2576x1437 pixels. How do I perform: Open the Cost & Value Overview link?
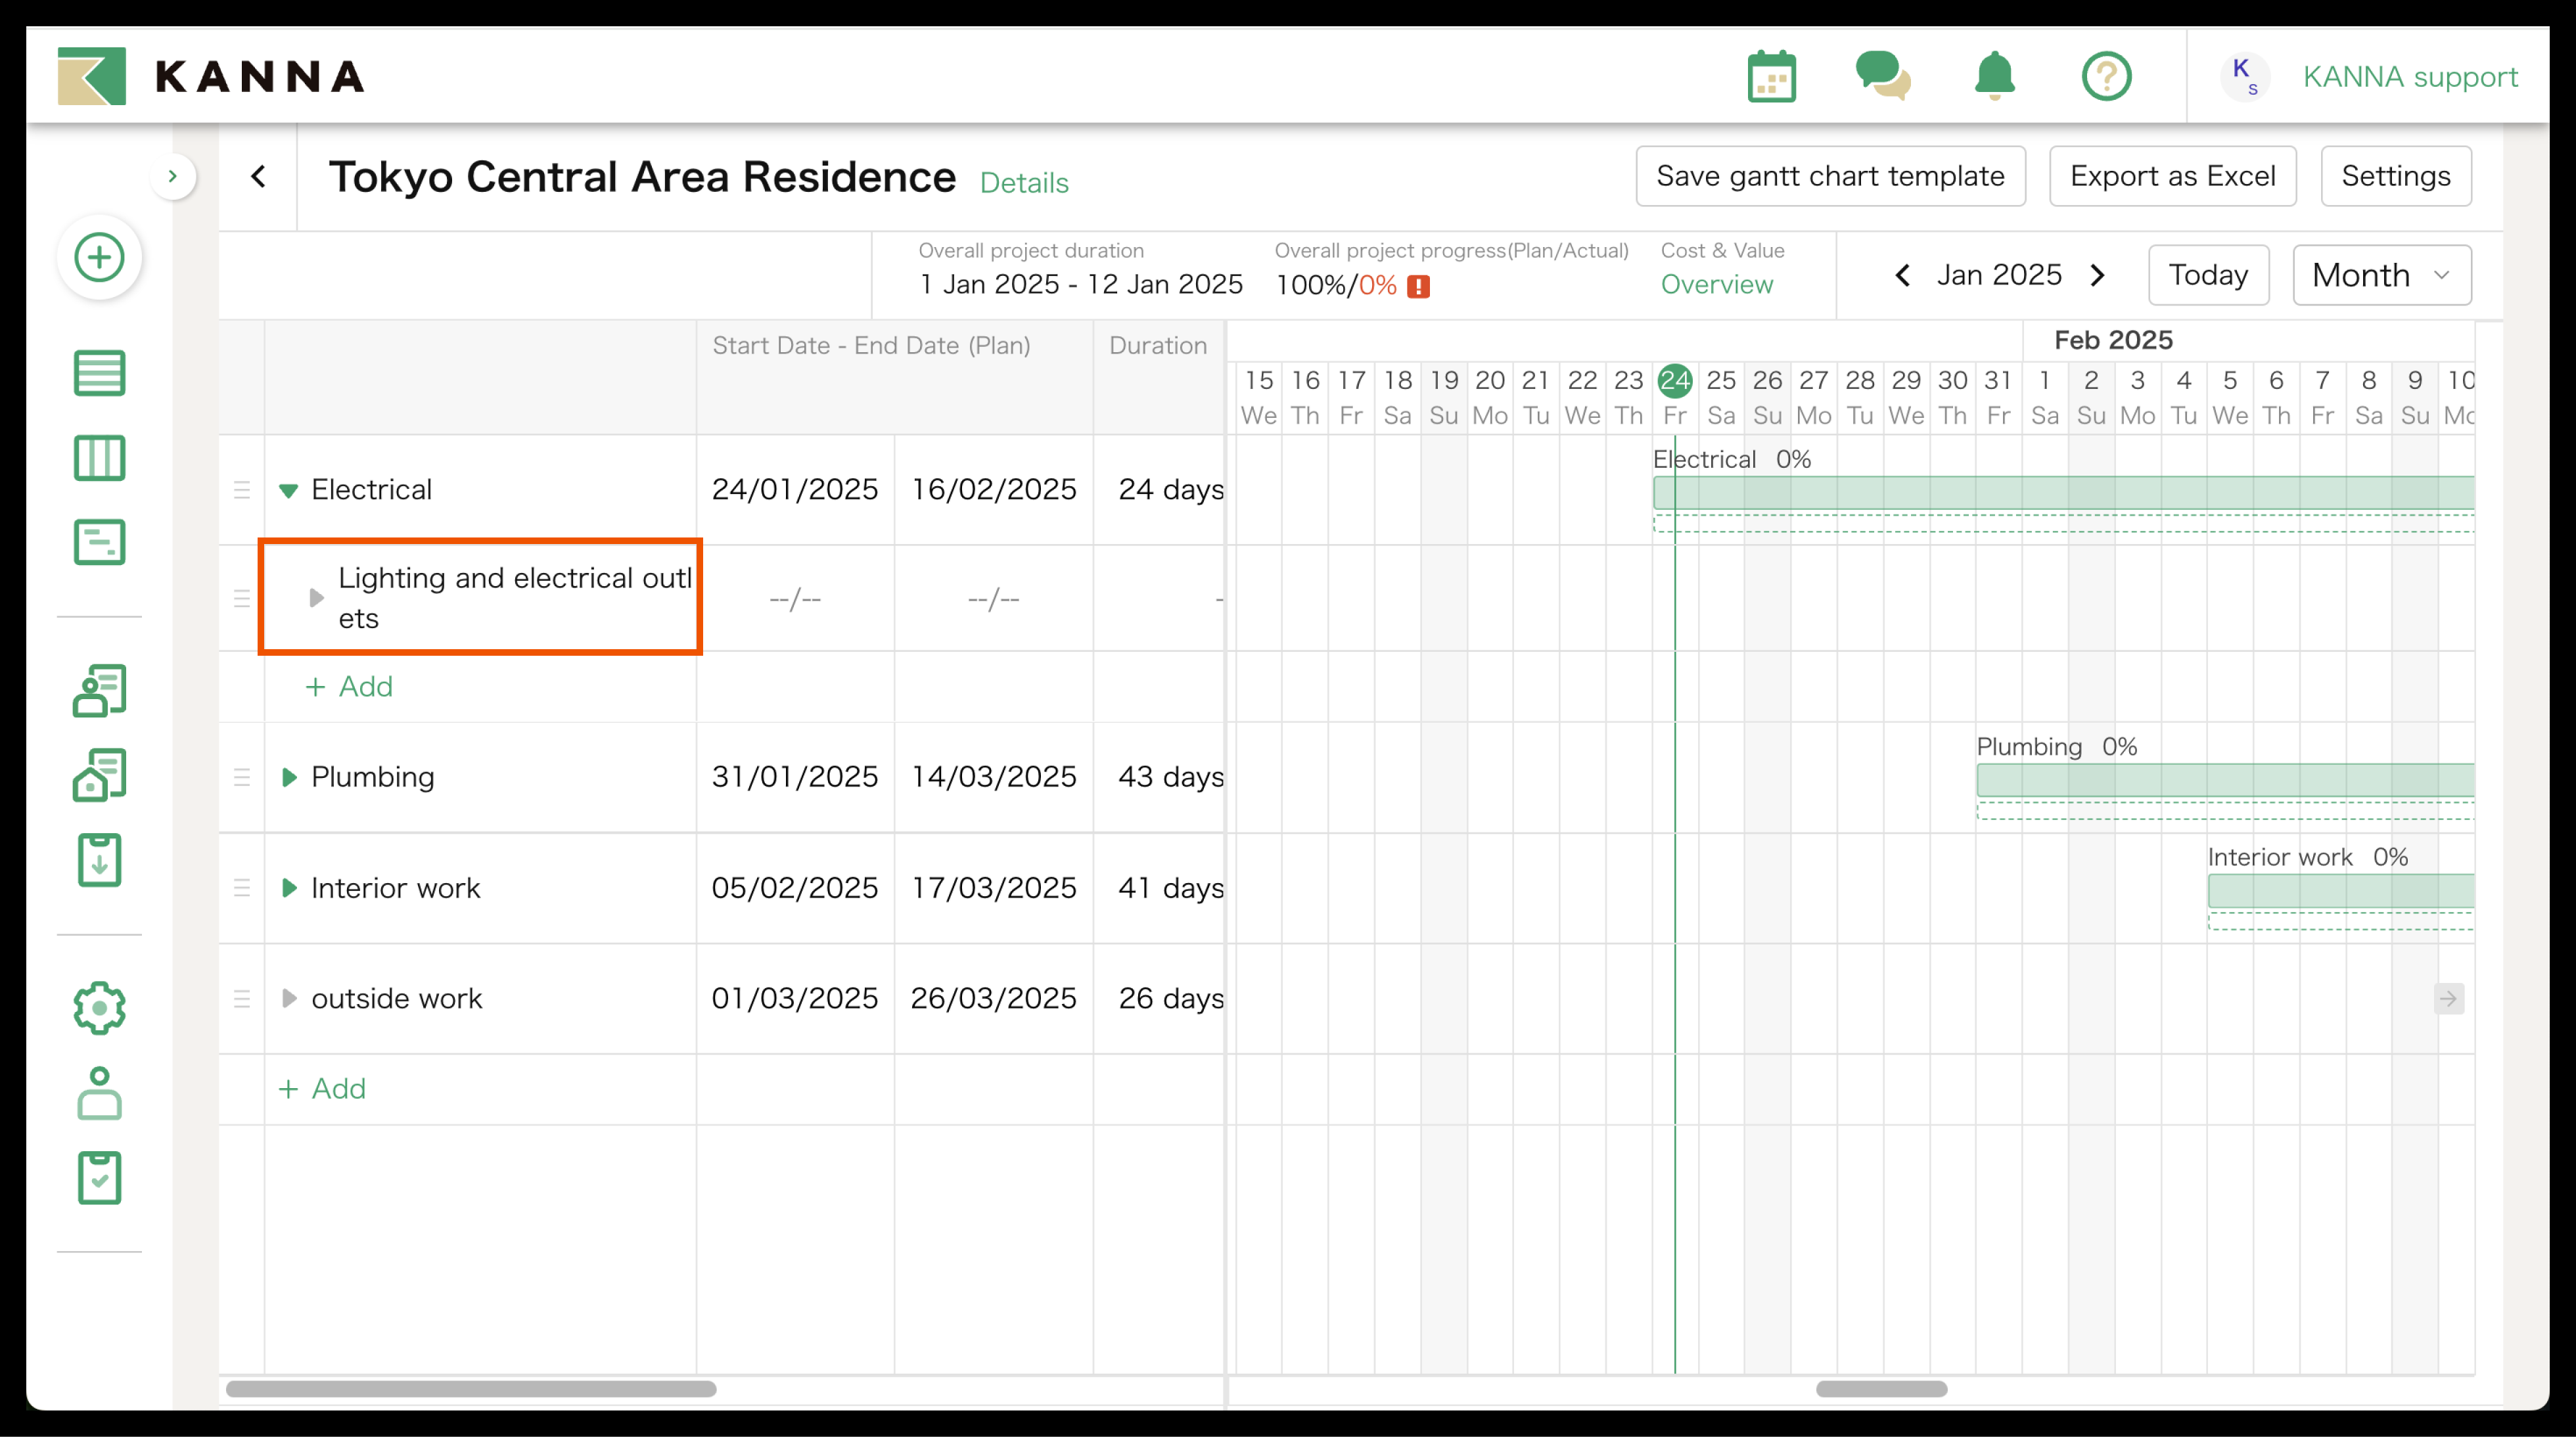(x=1716, y=284)
